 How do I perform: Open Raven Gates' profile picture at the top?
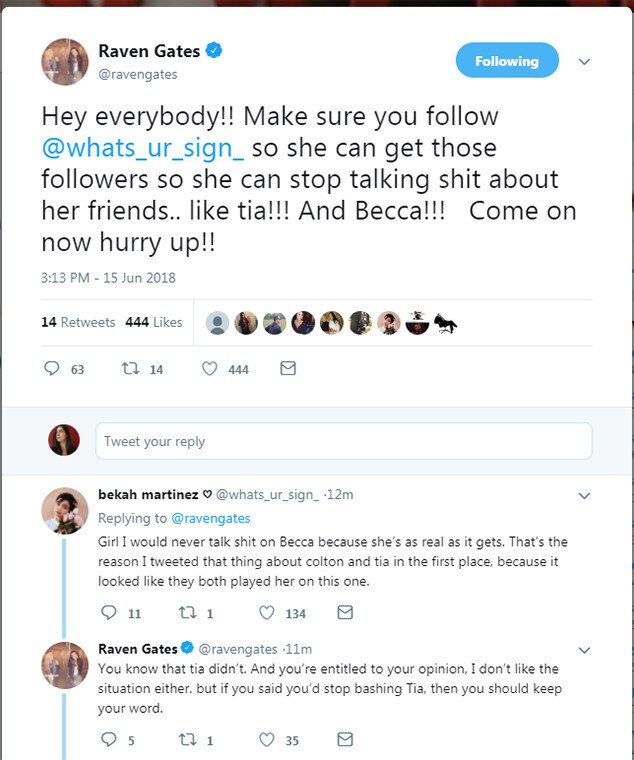(65, 62)
